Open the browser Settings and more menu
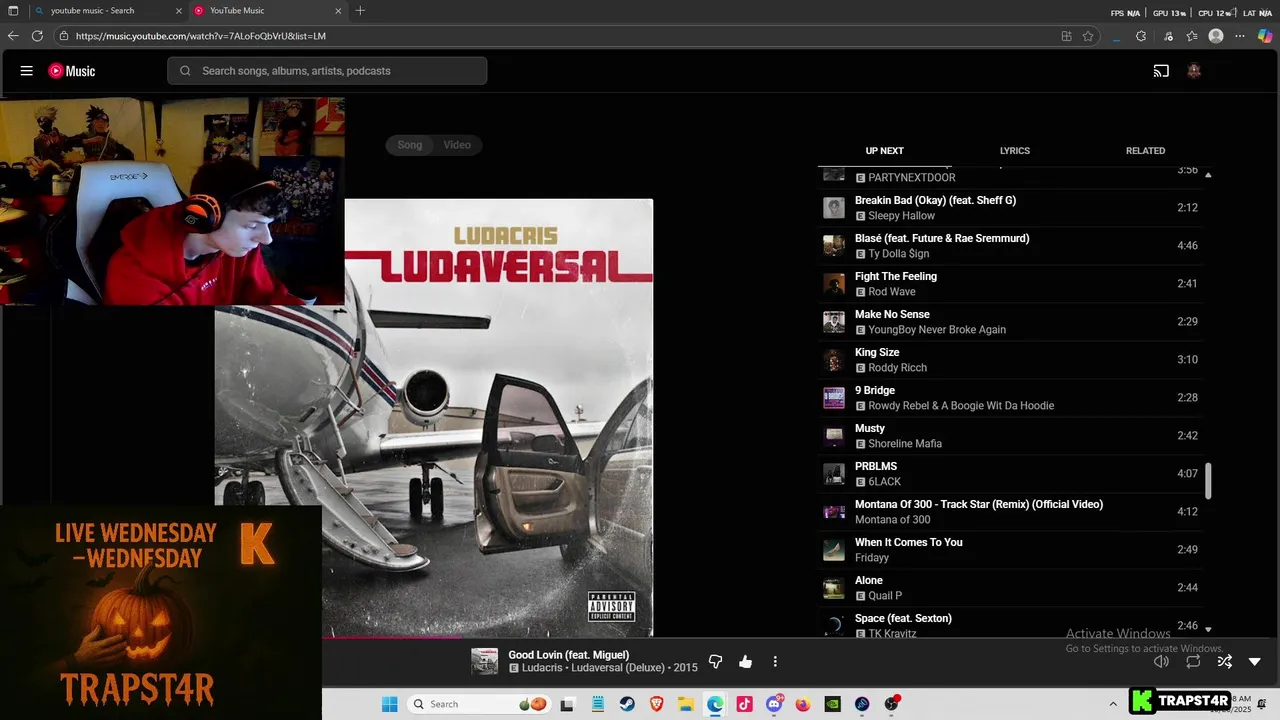 (1240, 36)
